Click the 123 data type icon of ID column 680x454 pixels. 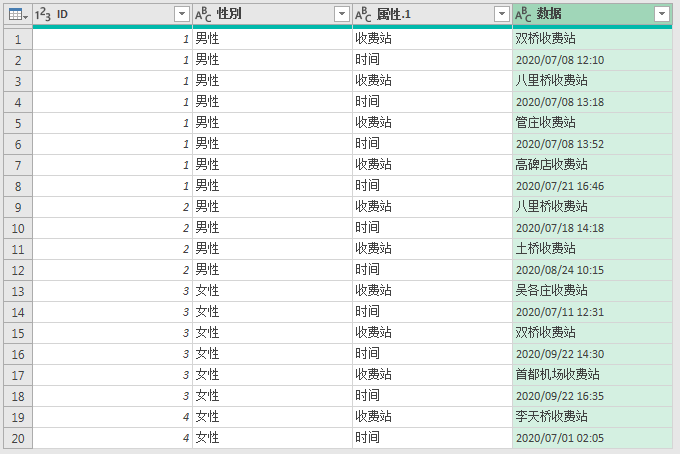42,15
